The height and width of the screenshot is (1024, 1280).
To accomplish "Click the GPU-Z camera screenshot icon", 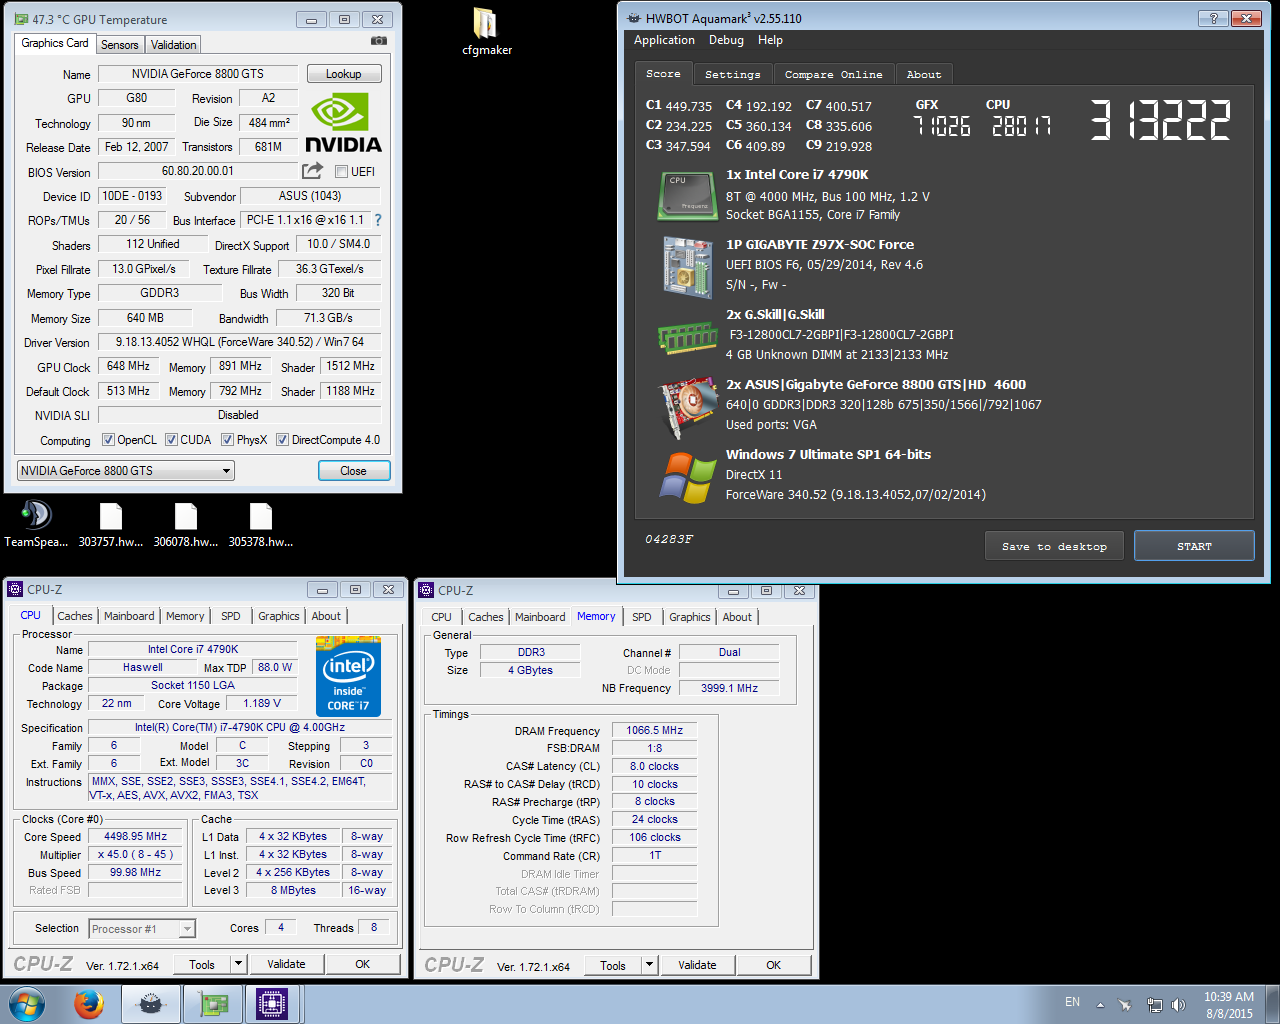I will click(379, 41).
